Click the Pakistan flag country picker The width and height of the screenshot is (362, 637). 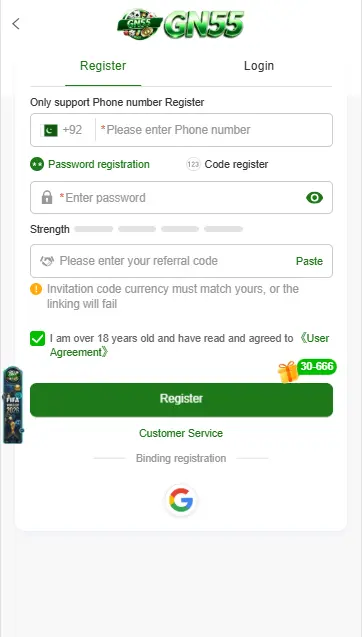[50, 130]
